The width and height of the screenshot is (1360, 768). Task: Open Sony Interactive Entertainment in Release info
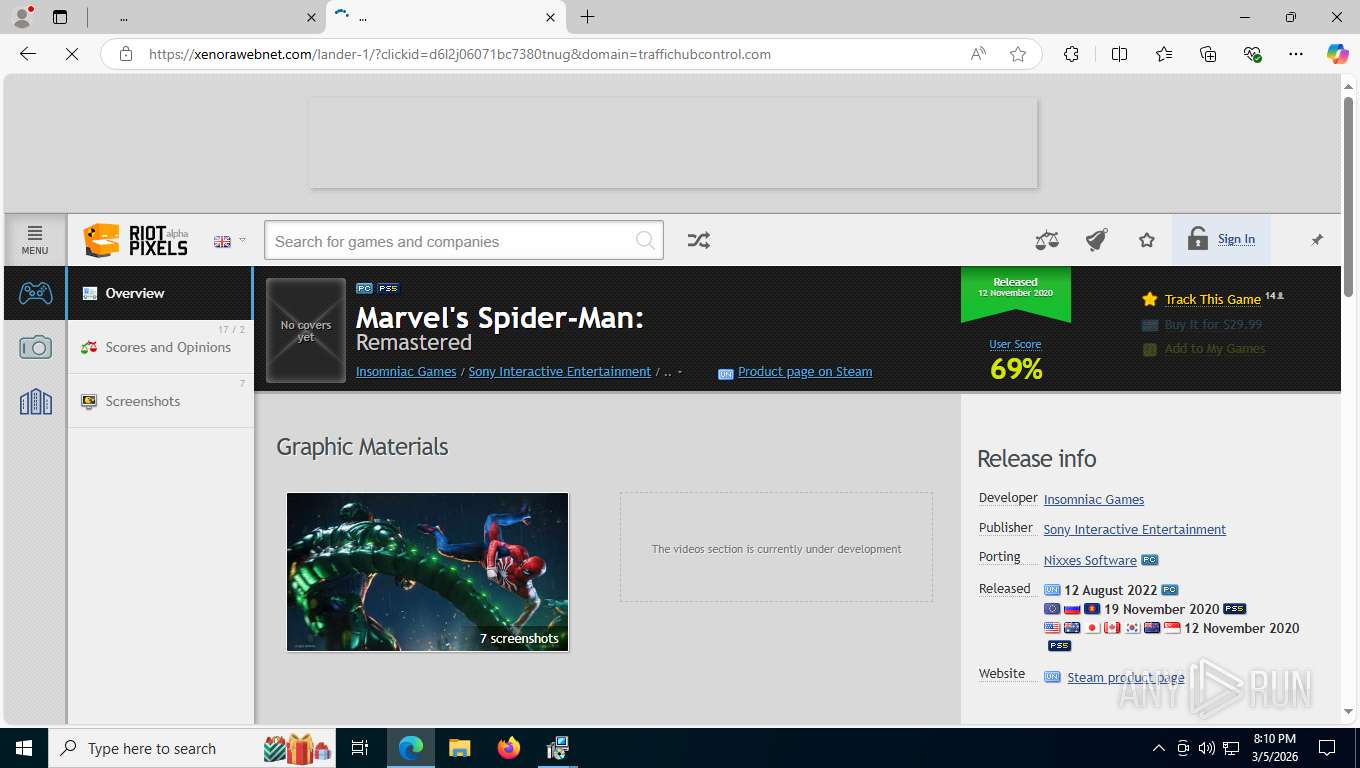tap(1135, 529)
